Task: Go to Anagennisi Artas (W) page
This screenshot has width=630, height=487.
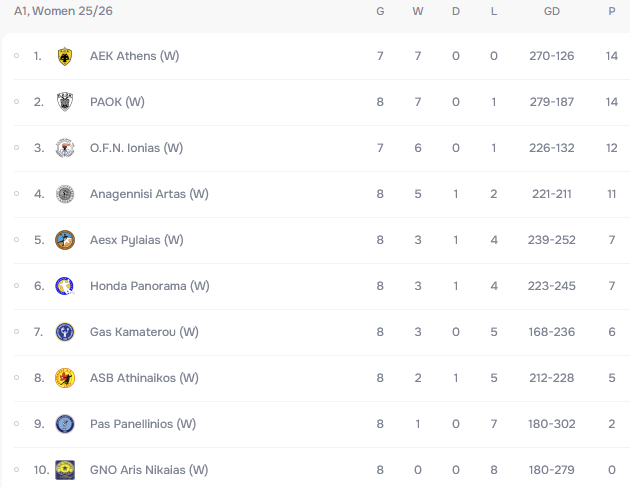Action: click(149, 194)
